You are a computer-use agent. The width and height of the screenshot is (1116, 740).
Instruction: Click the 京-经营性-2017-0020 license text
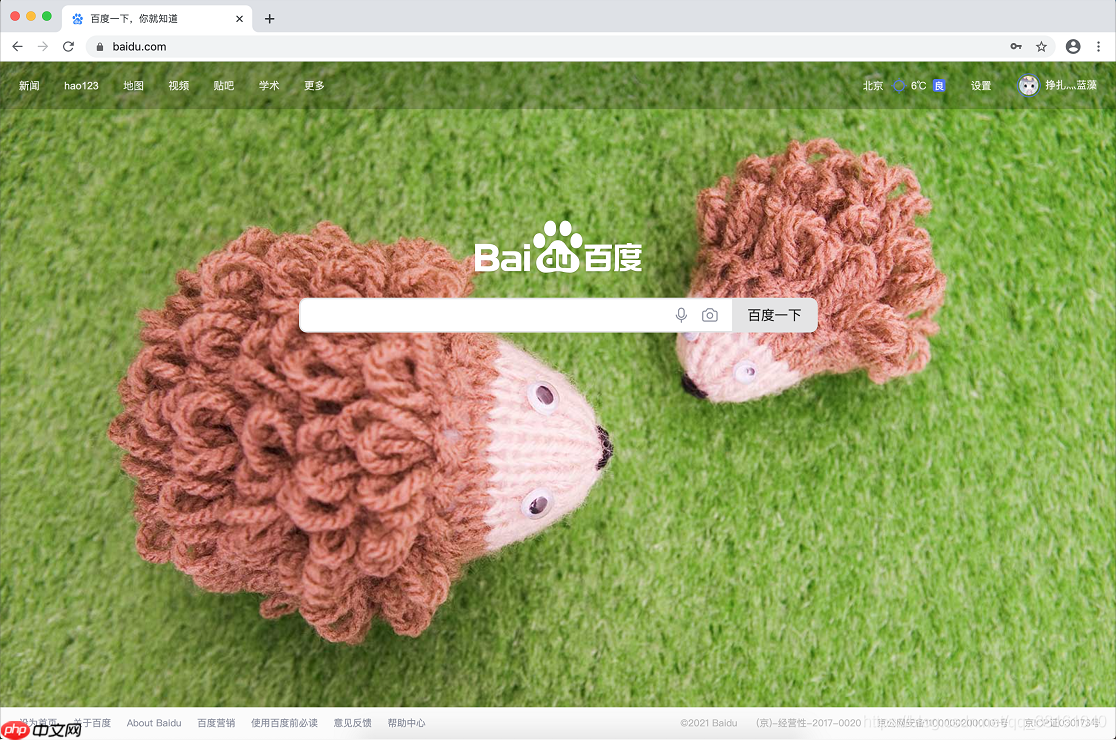point(809,723)
